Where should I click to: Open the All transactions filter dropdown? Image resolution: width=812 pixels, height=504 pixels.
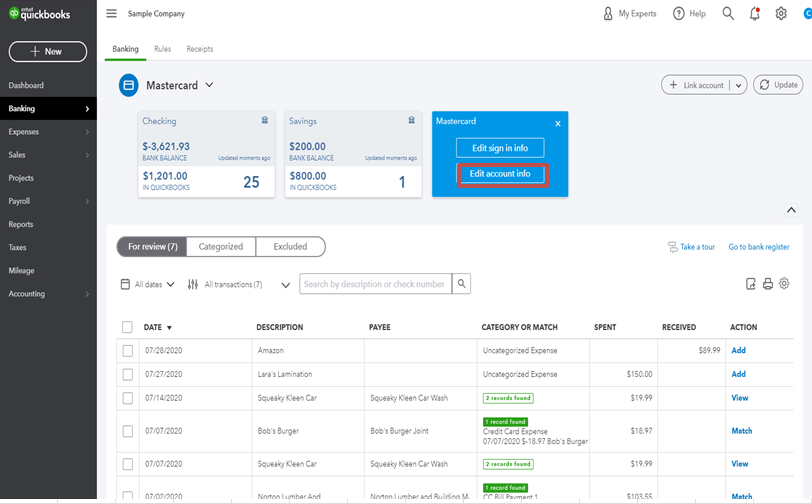coord(285,285)
